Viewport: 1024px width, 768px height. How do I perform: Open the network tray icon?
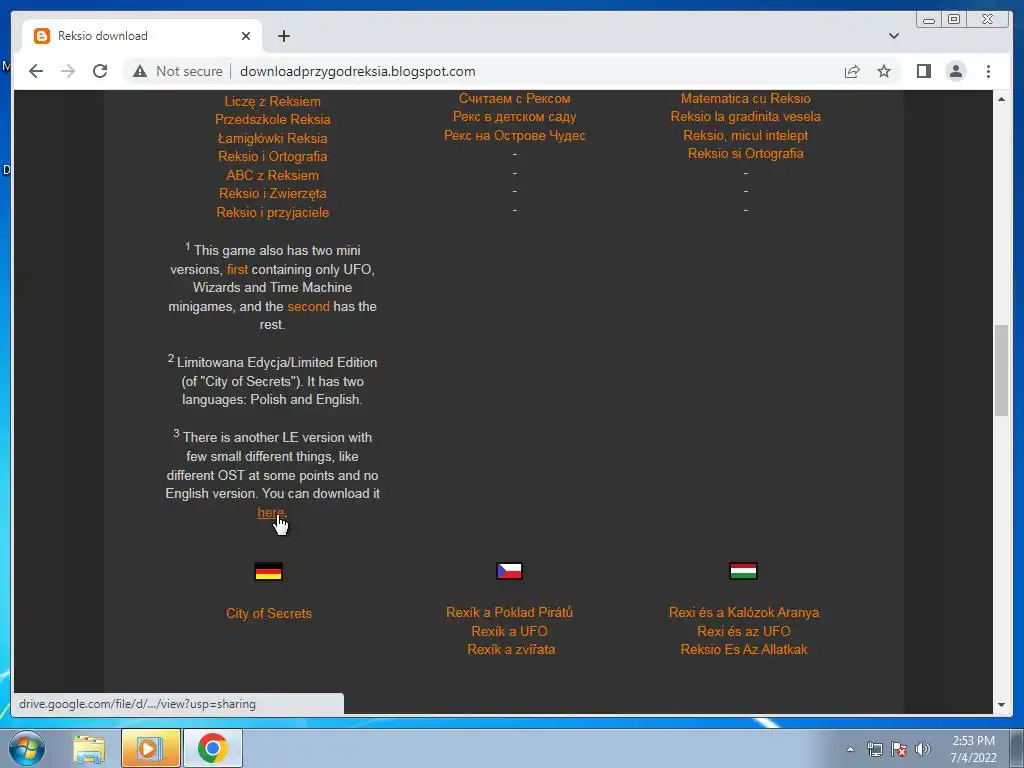(x=874, y=749)
